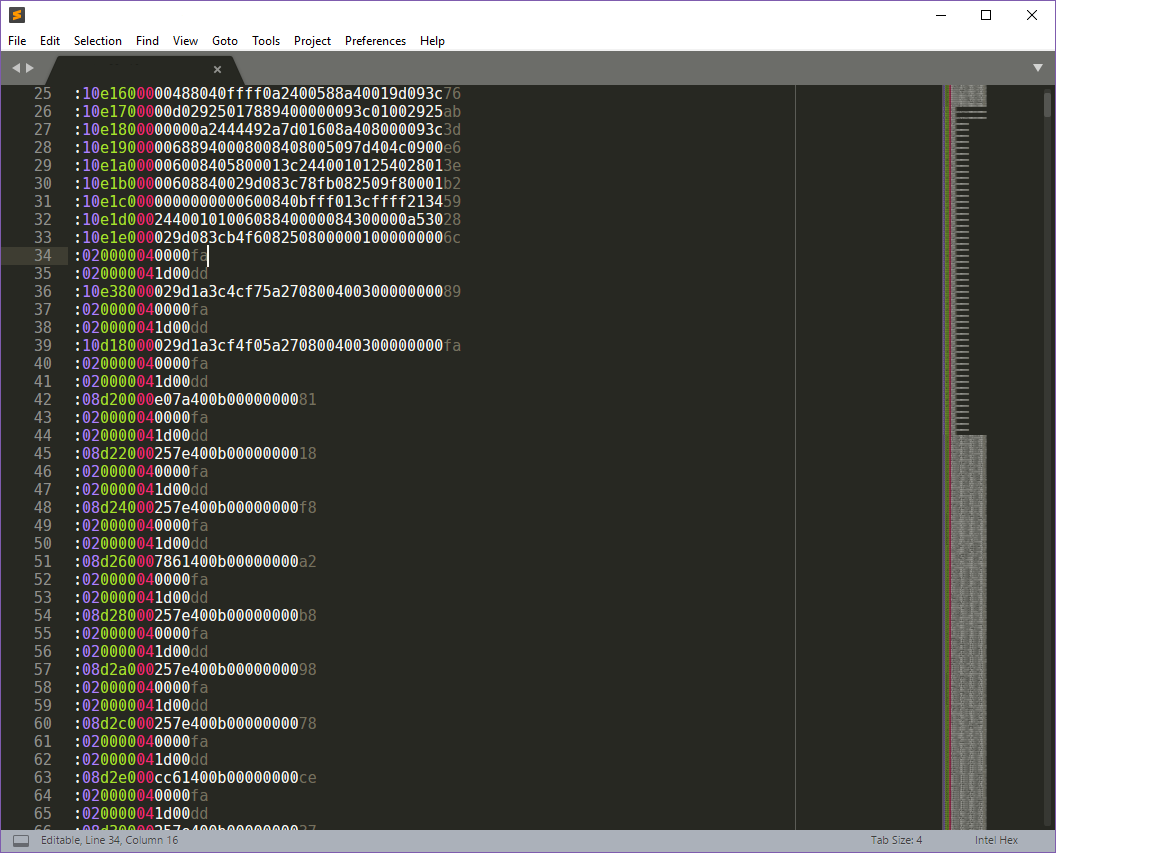The image size is (1152, 853).
Task: Click the hex record beginning 10e18000
Action: 267,130
